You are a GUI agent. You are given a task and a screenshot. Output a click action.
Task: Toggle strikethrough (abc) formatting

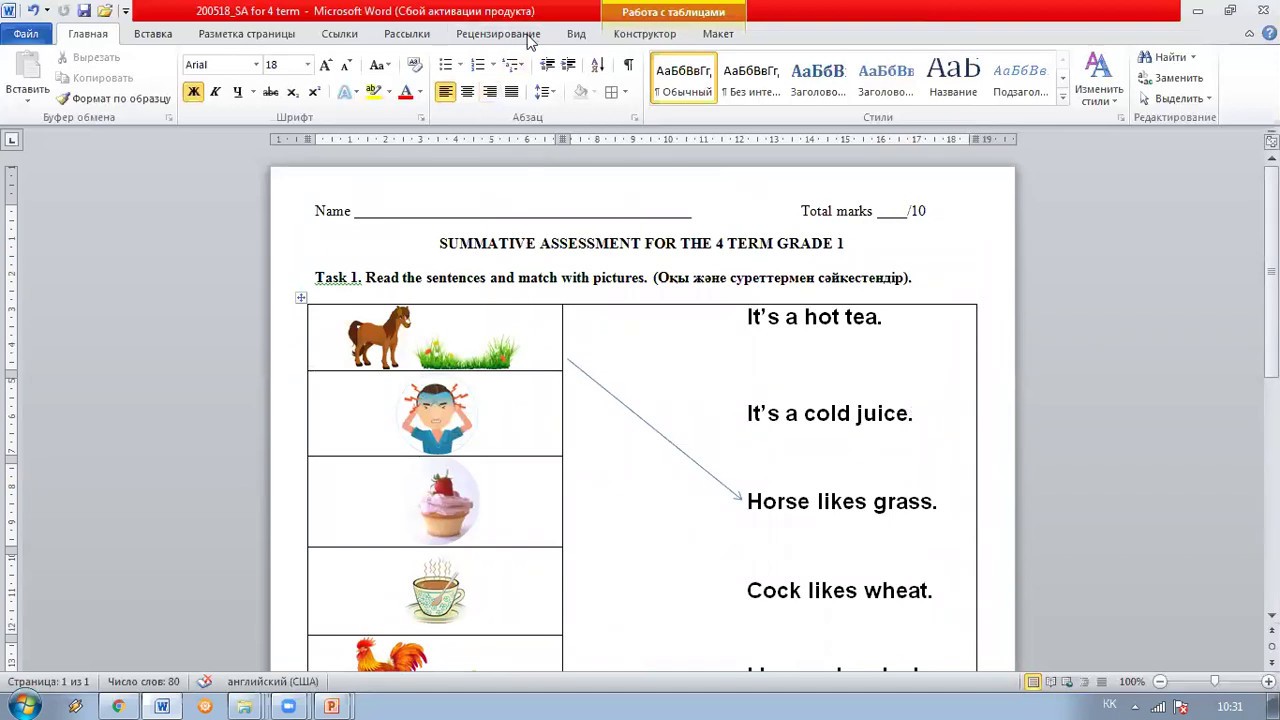pyautogui.click(x=270, y=92)
